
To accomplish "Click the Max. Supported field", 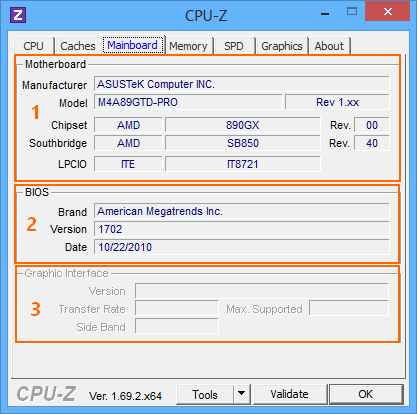I will tap(349, 308).
